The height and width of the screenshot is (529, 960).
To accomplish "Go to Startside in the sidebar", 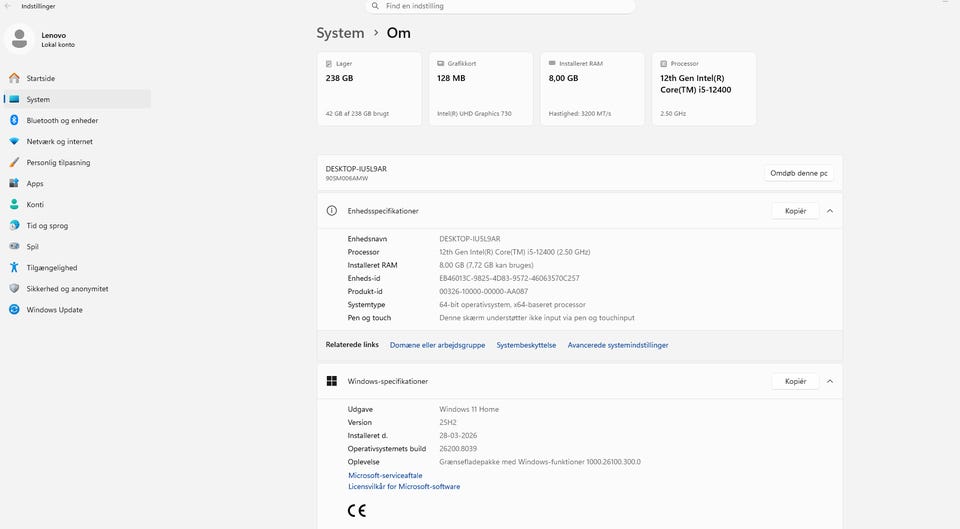I will click(x=41, y=78).
